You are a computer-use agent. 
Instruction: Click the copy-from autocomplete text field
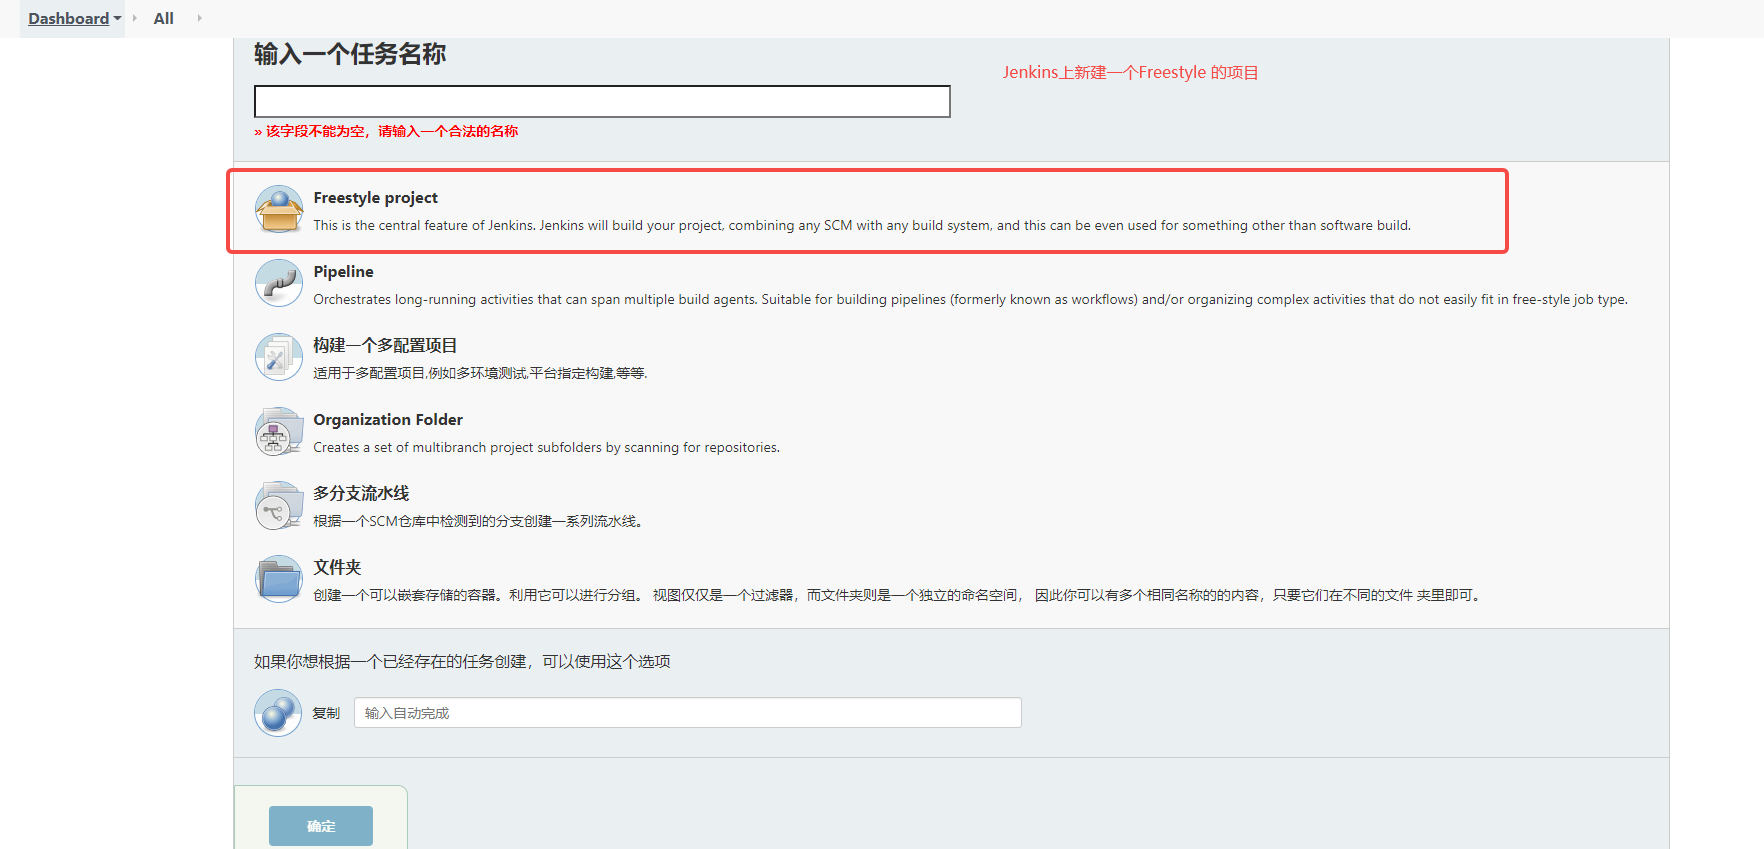pyautogui.click(x=687, y=713)
